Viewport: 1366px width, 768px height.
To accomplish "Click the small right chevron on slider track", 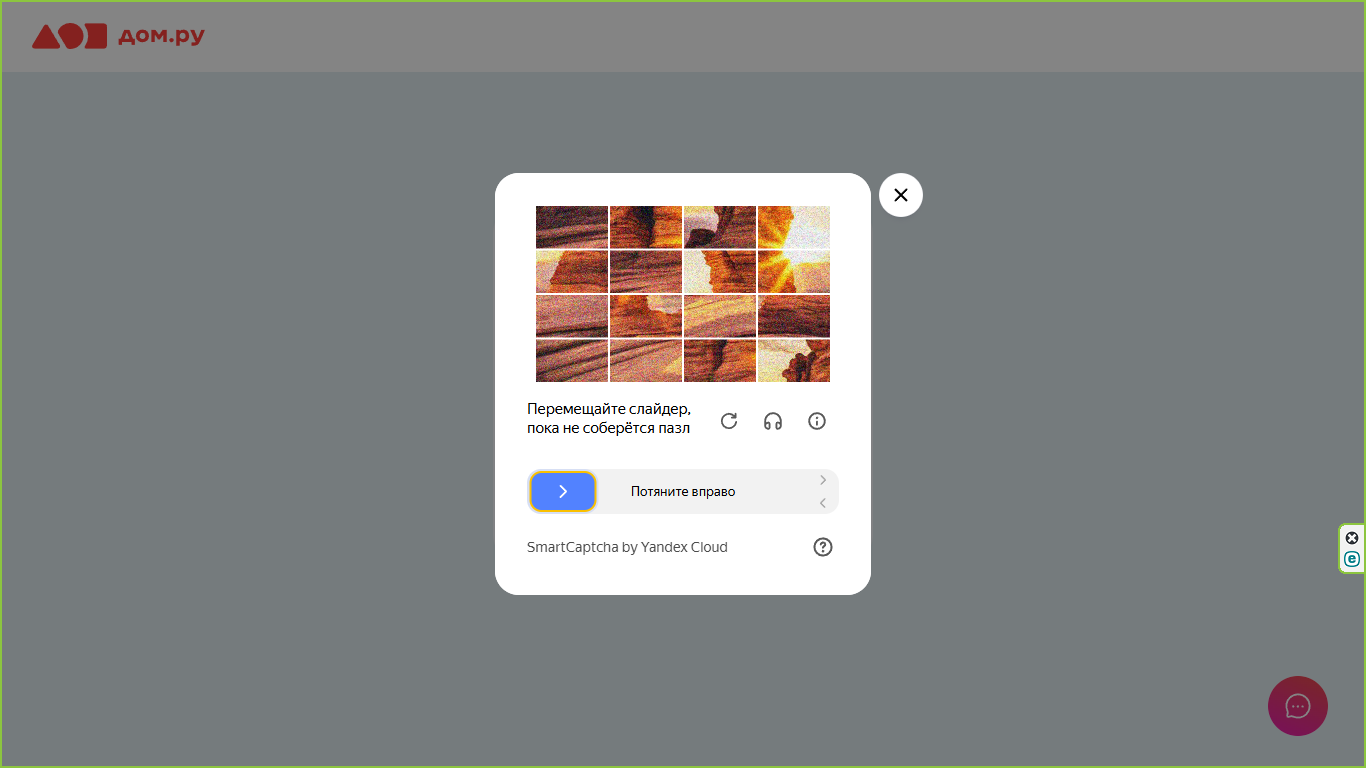I will coord(823,480).
